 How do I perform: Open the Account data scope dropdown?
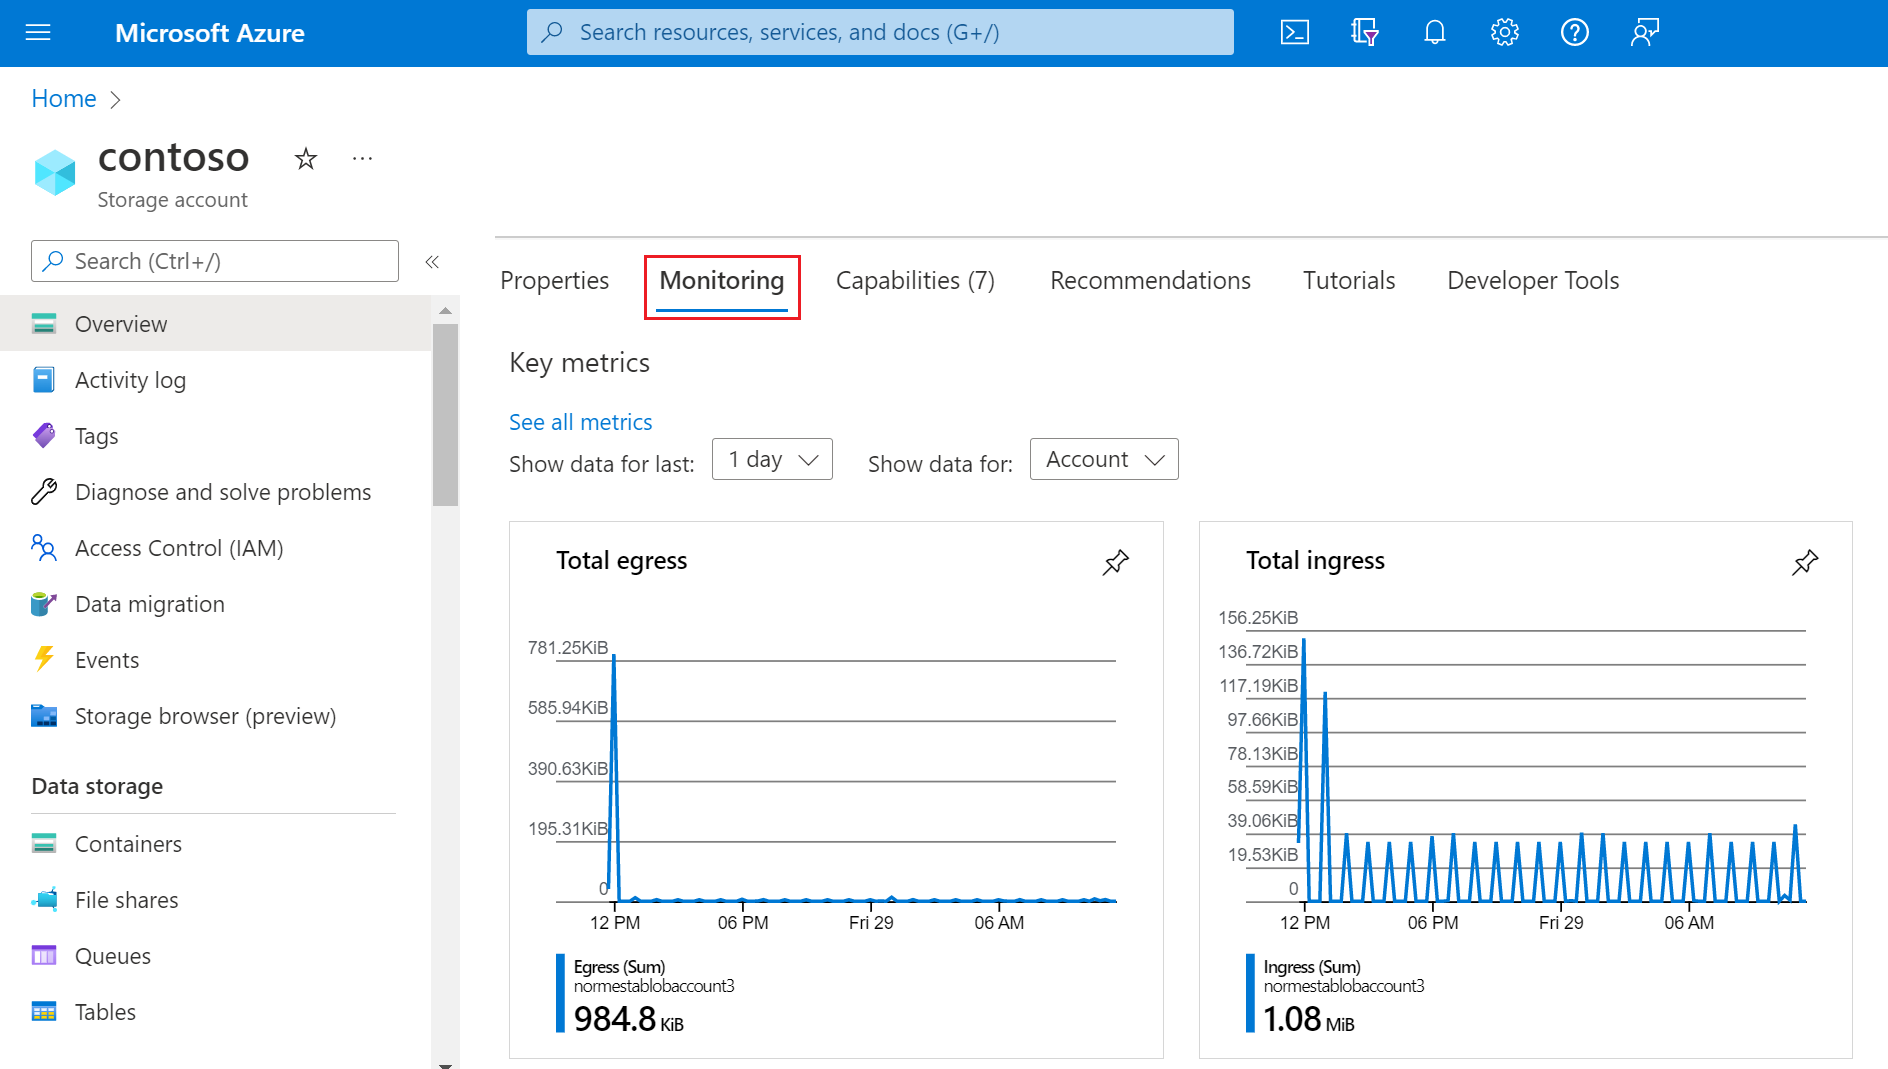1104,459
